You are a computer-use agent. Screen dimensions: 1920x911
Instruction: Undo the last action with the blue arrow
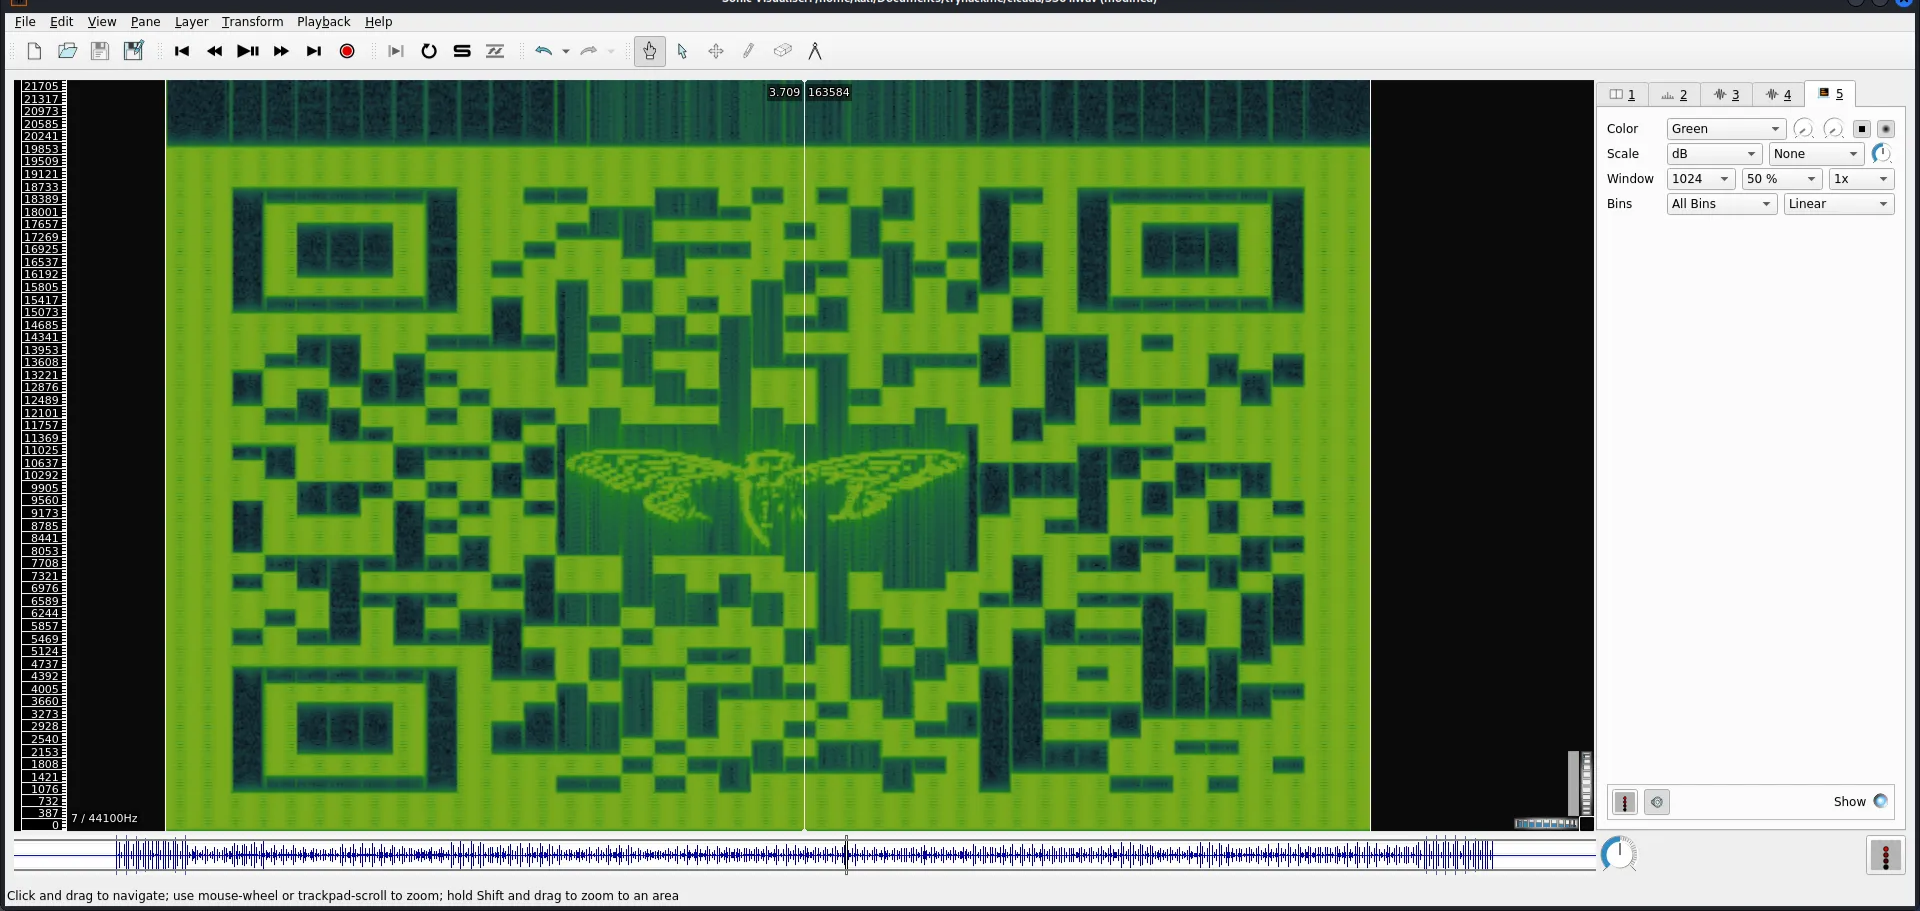[543, 51]
